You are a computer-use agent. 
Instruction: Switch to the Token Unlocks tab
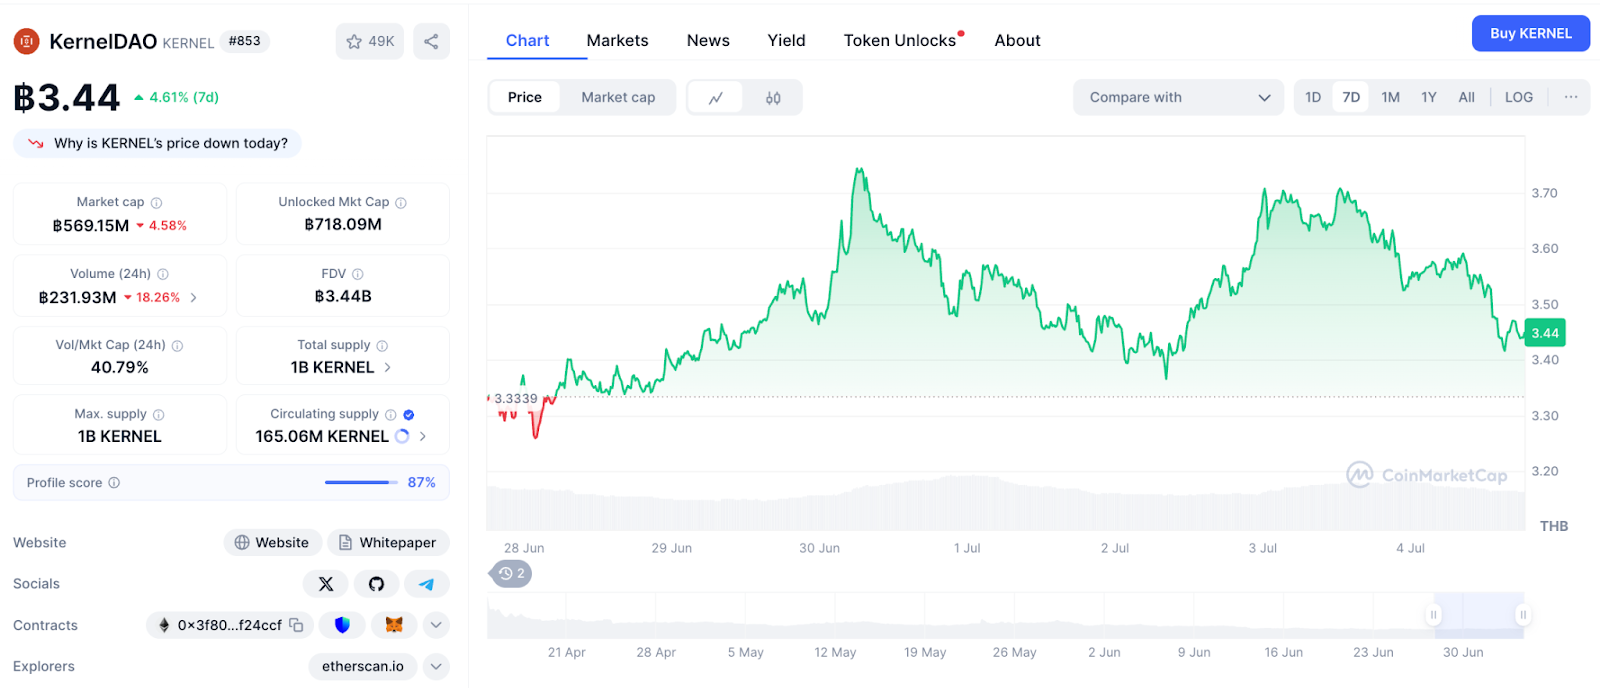click(x=900, y=40)
